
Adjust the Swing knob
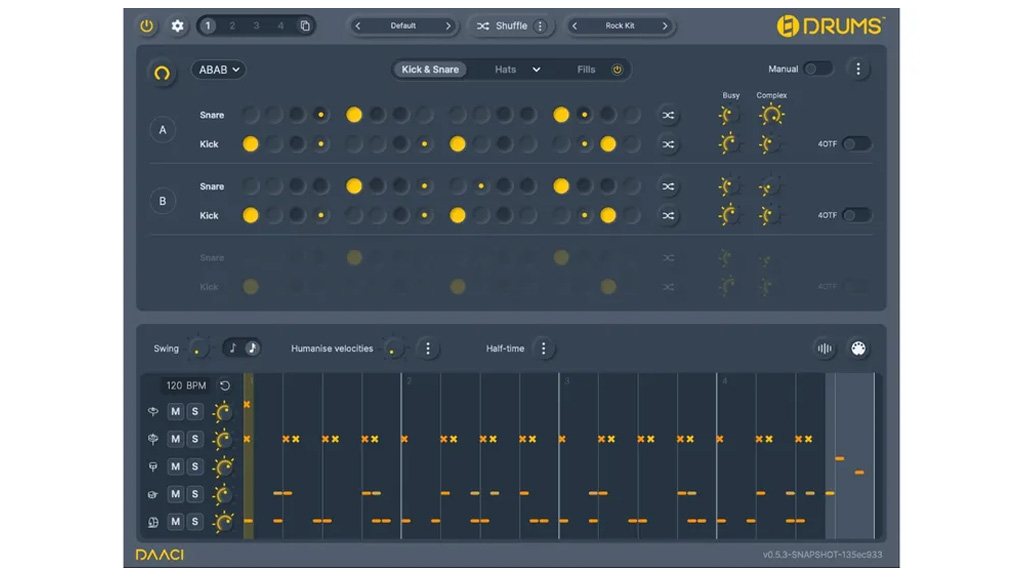197,349
